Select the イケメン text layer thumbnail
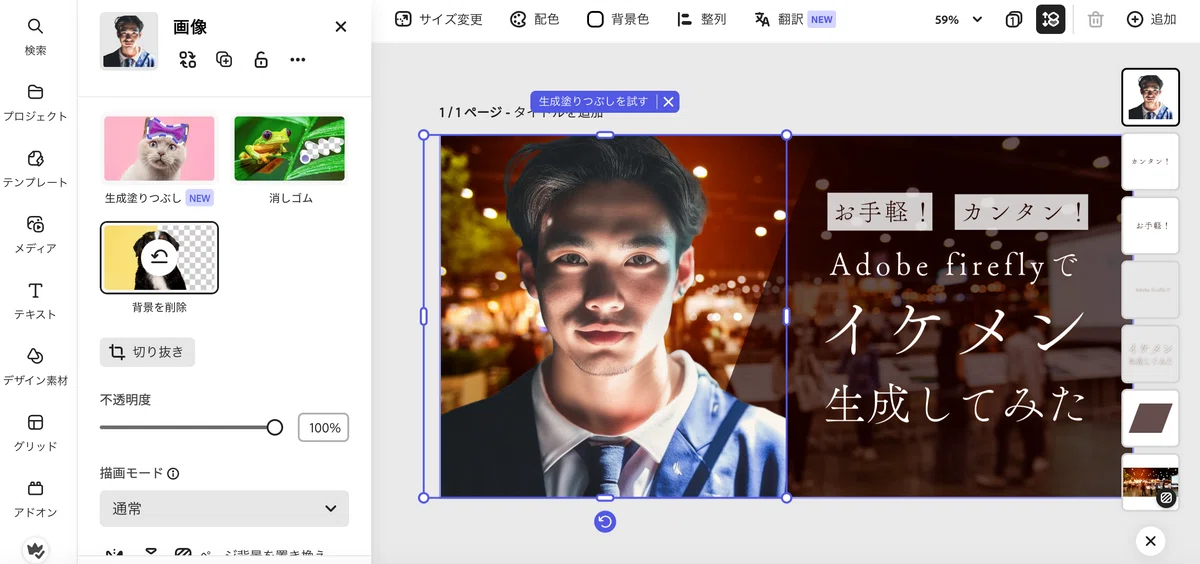The height and width of the screenshot is (564, 1200). point(1150,353)
